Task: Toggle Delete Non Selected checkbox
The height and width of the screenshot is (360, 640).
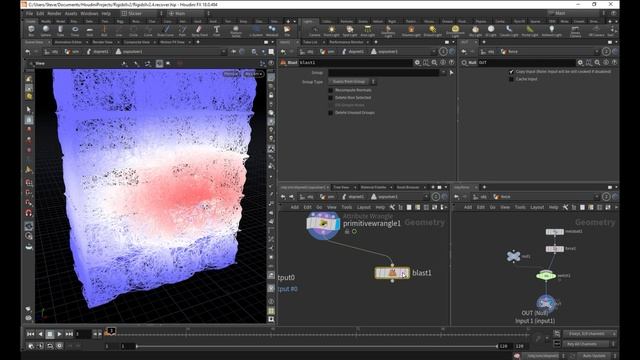Action: [x=331, y=98]
